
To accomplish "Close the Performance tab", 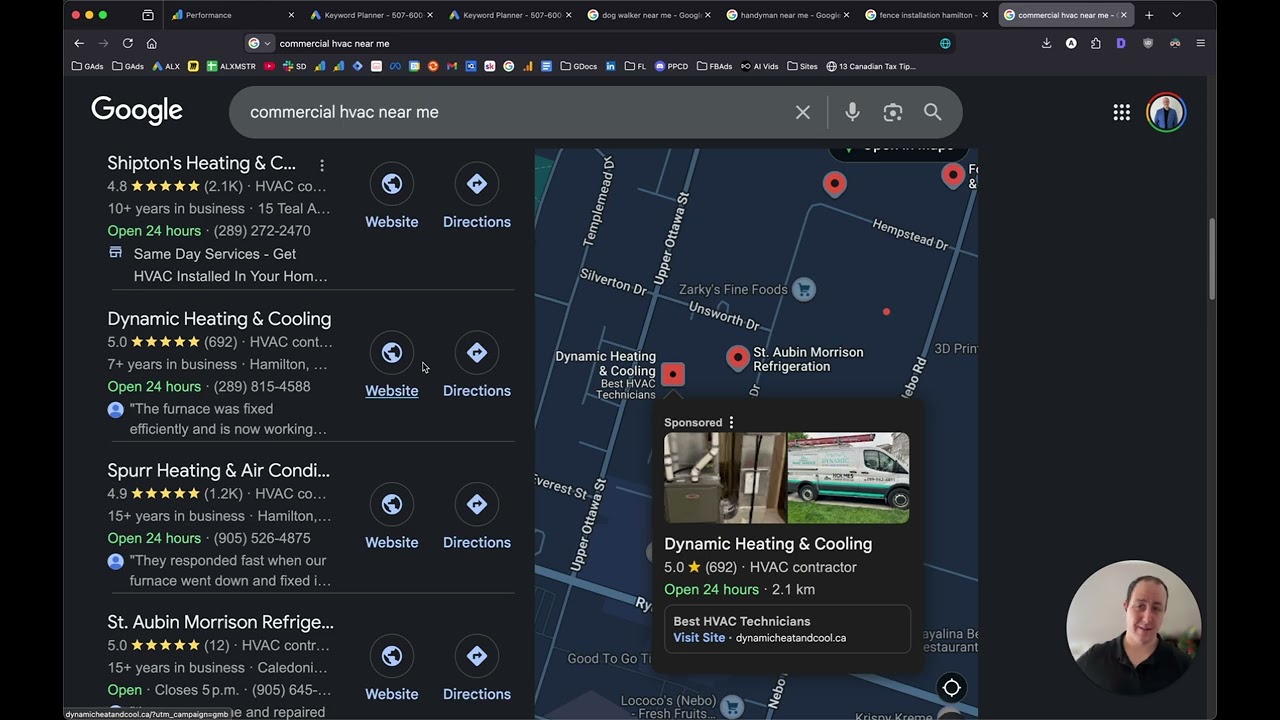I will coord(291,15).
